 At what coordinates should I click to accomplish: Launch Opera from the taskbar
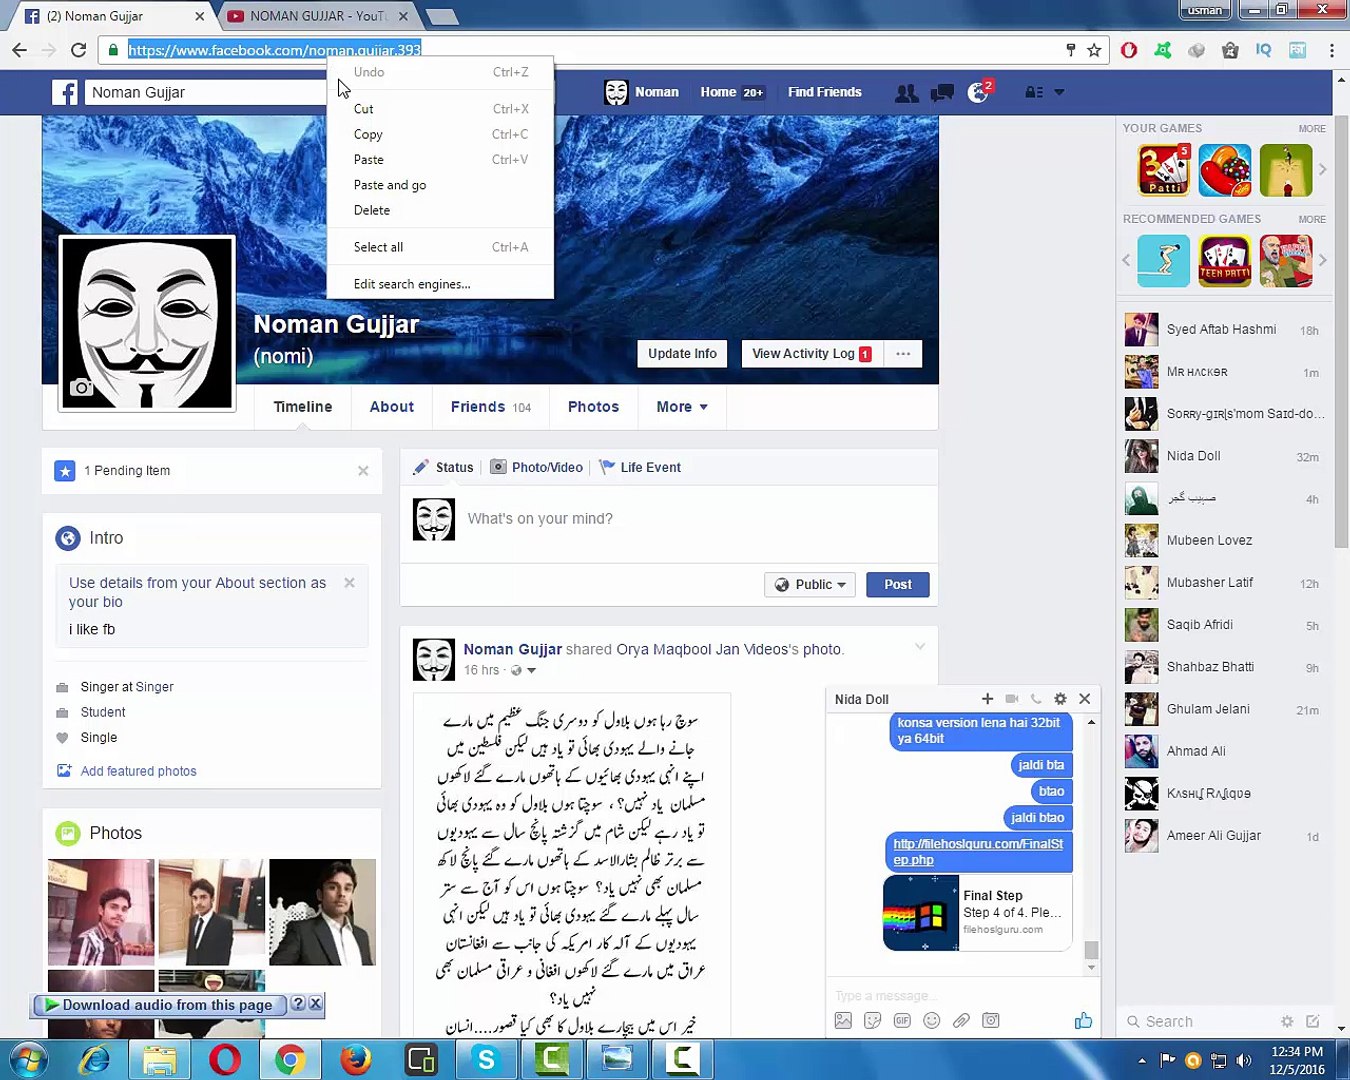pos(225,1059)
